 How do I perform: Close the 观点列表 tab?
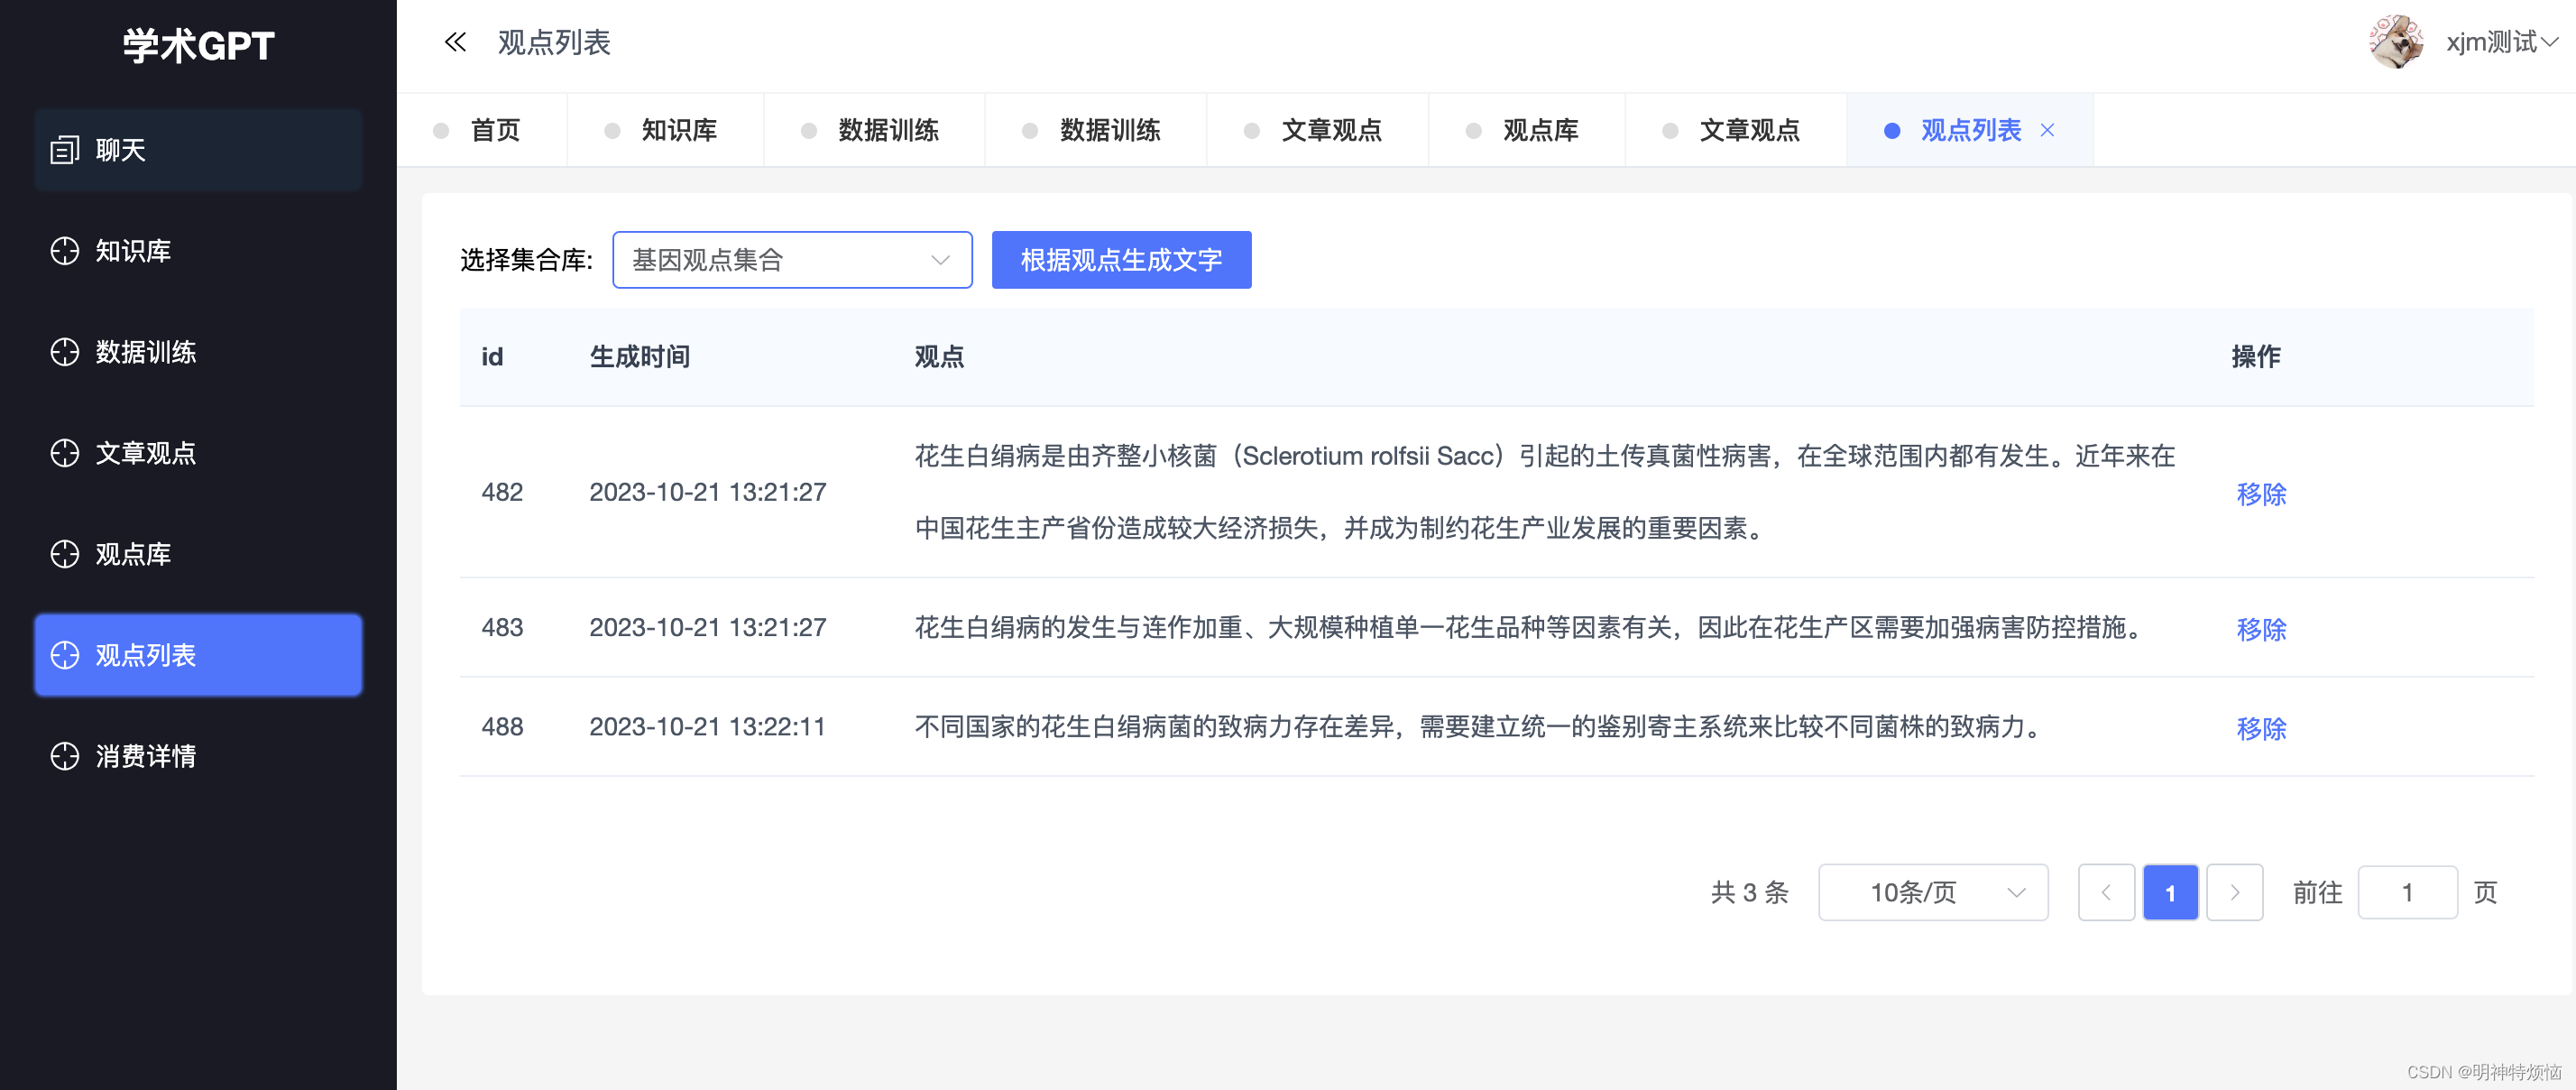coord(2047,130)
